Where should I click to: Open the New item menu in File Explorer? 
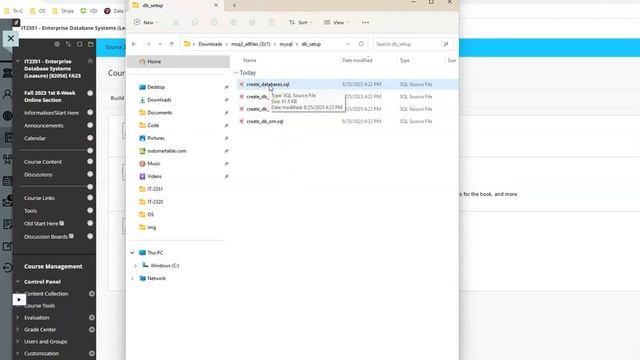pyautogui.click(x=146, y=22)
